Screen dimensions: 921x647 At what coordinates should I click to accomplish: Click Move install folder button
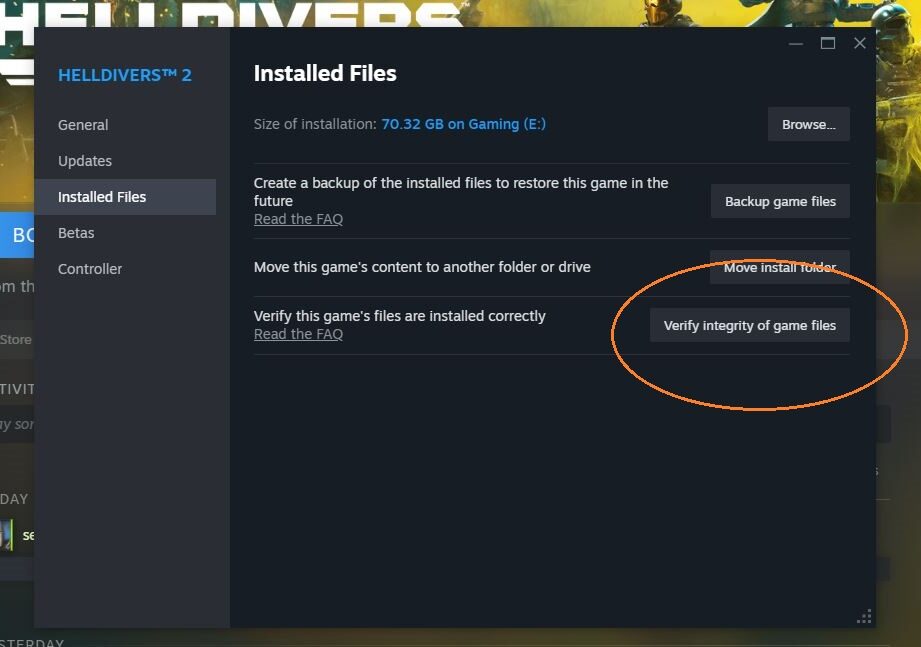click(x=779, y=268)
